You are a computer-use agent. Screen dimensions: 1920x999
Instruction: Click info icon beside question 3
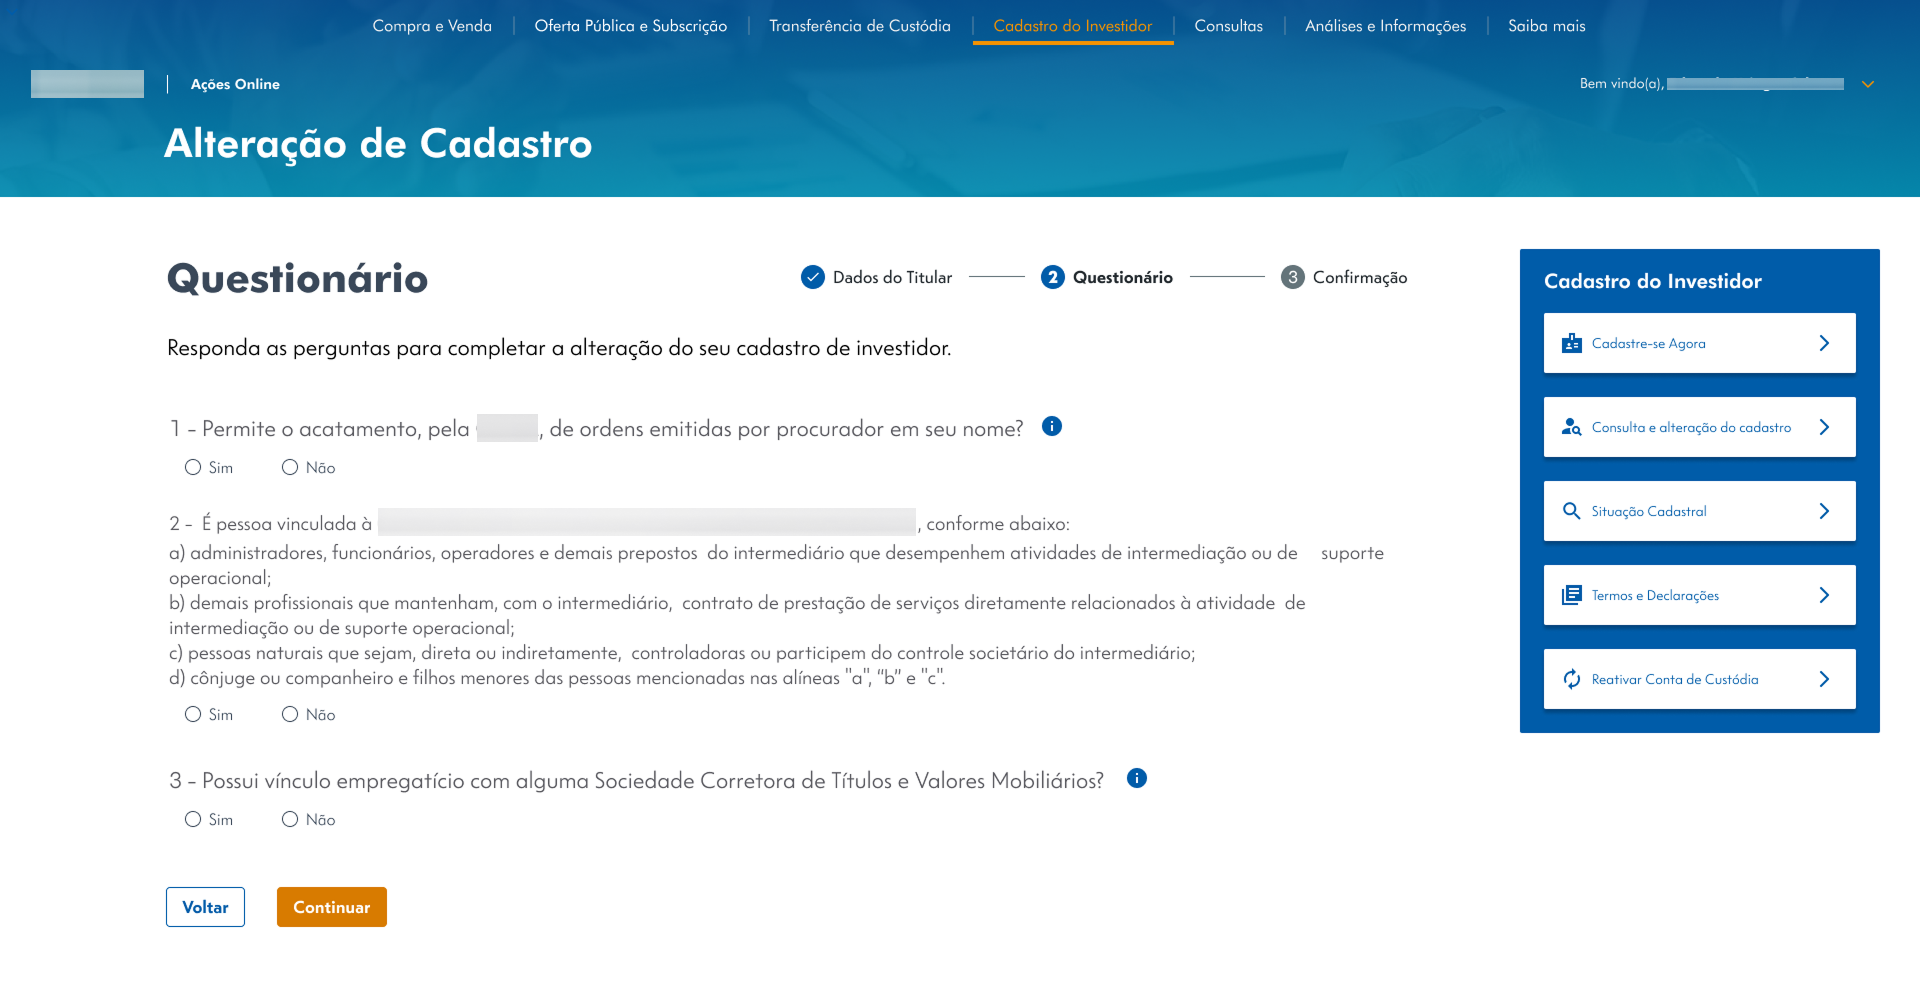click(1137, 778)
